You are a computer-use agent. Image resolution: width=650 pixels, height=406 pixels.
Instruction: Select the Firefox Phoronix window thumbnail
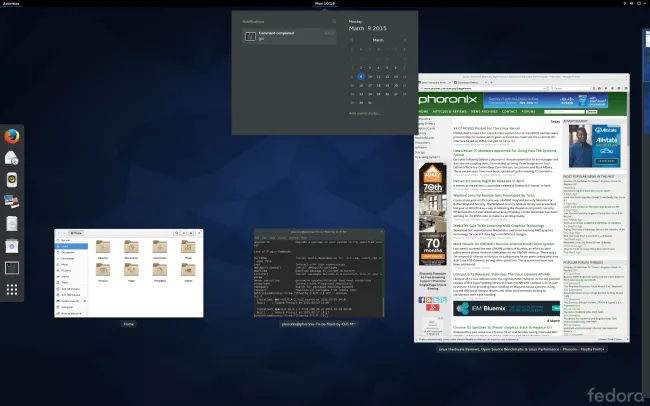pos(521,208)
